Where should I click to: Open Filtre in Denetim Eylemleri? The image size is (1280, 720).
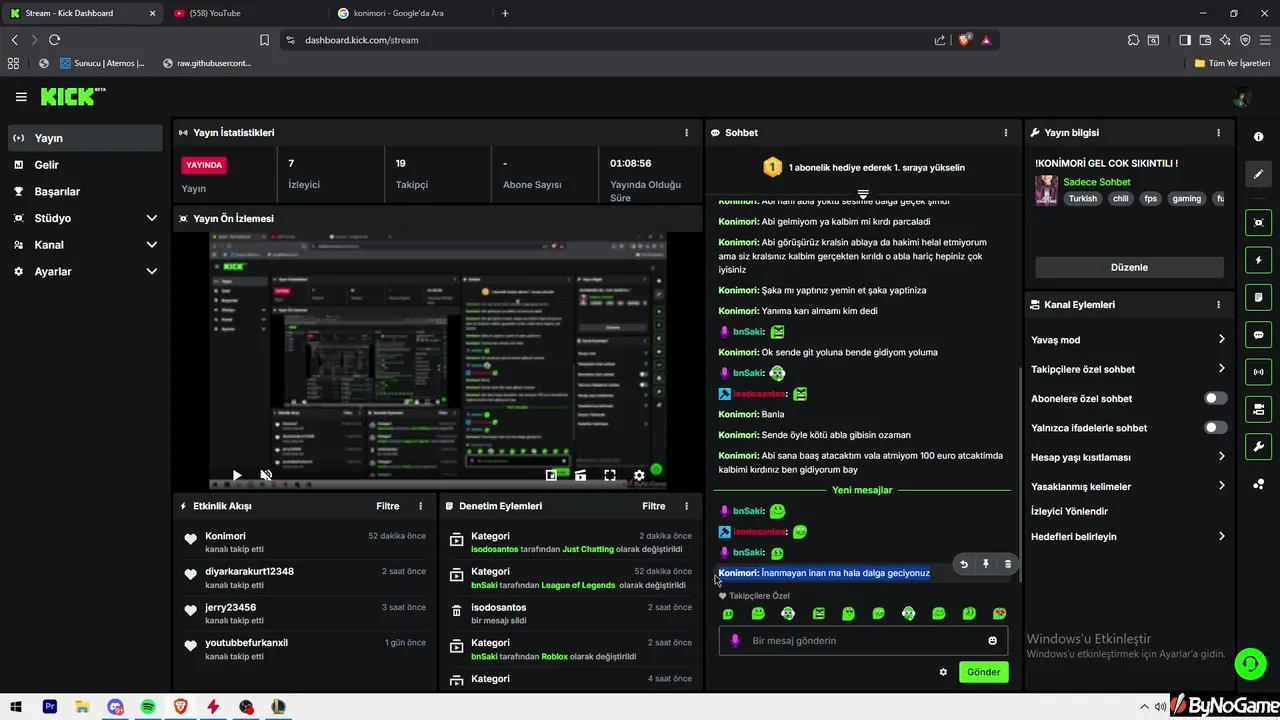[x=654, y=506]
